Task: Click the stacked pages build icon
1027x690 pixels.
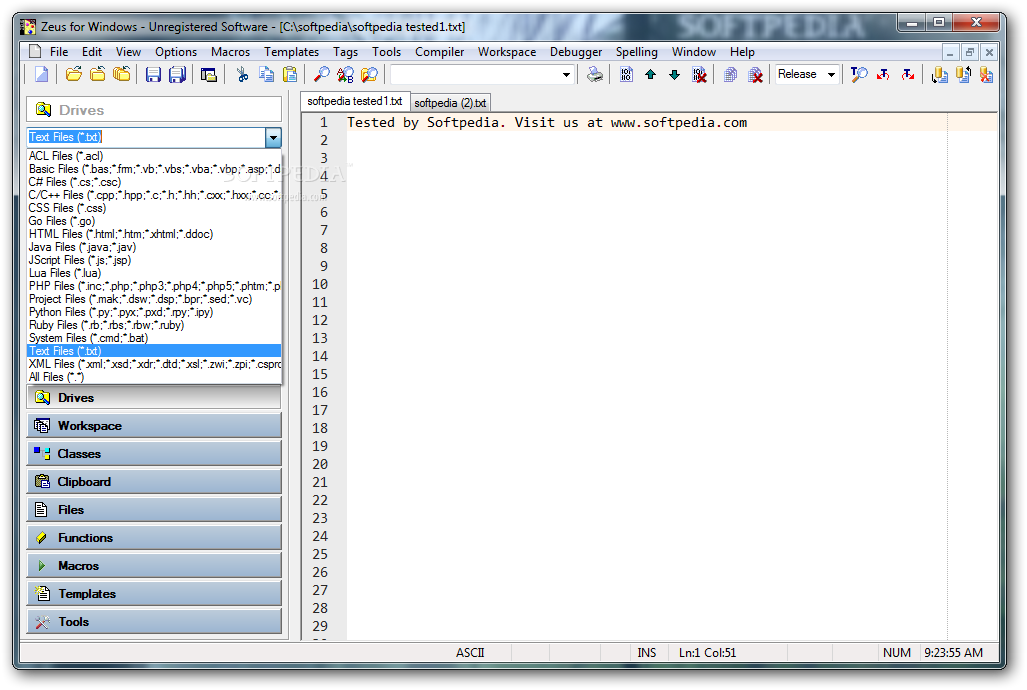Action: [x=731, y=75]
